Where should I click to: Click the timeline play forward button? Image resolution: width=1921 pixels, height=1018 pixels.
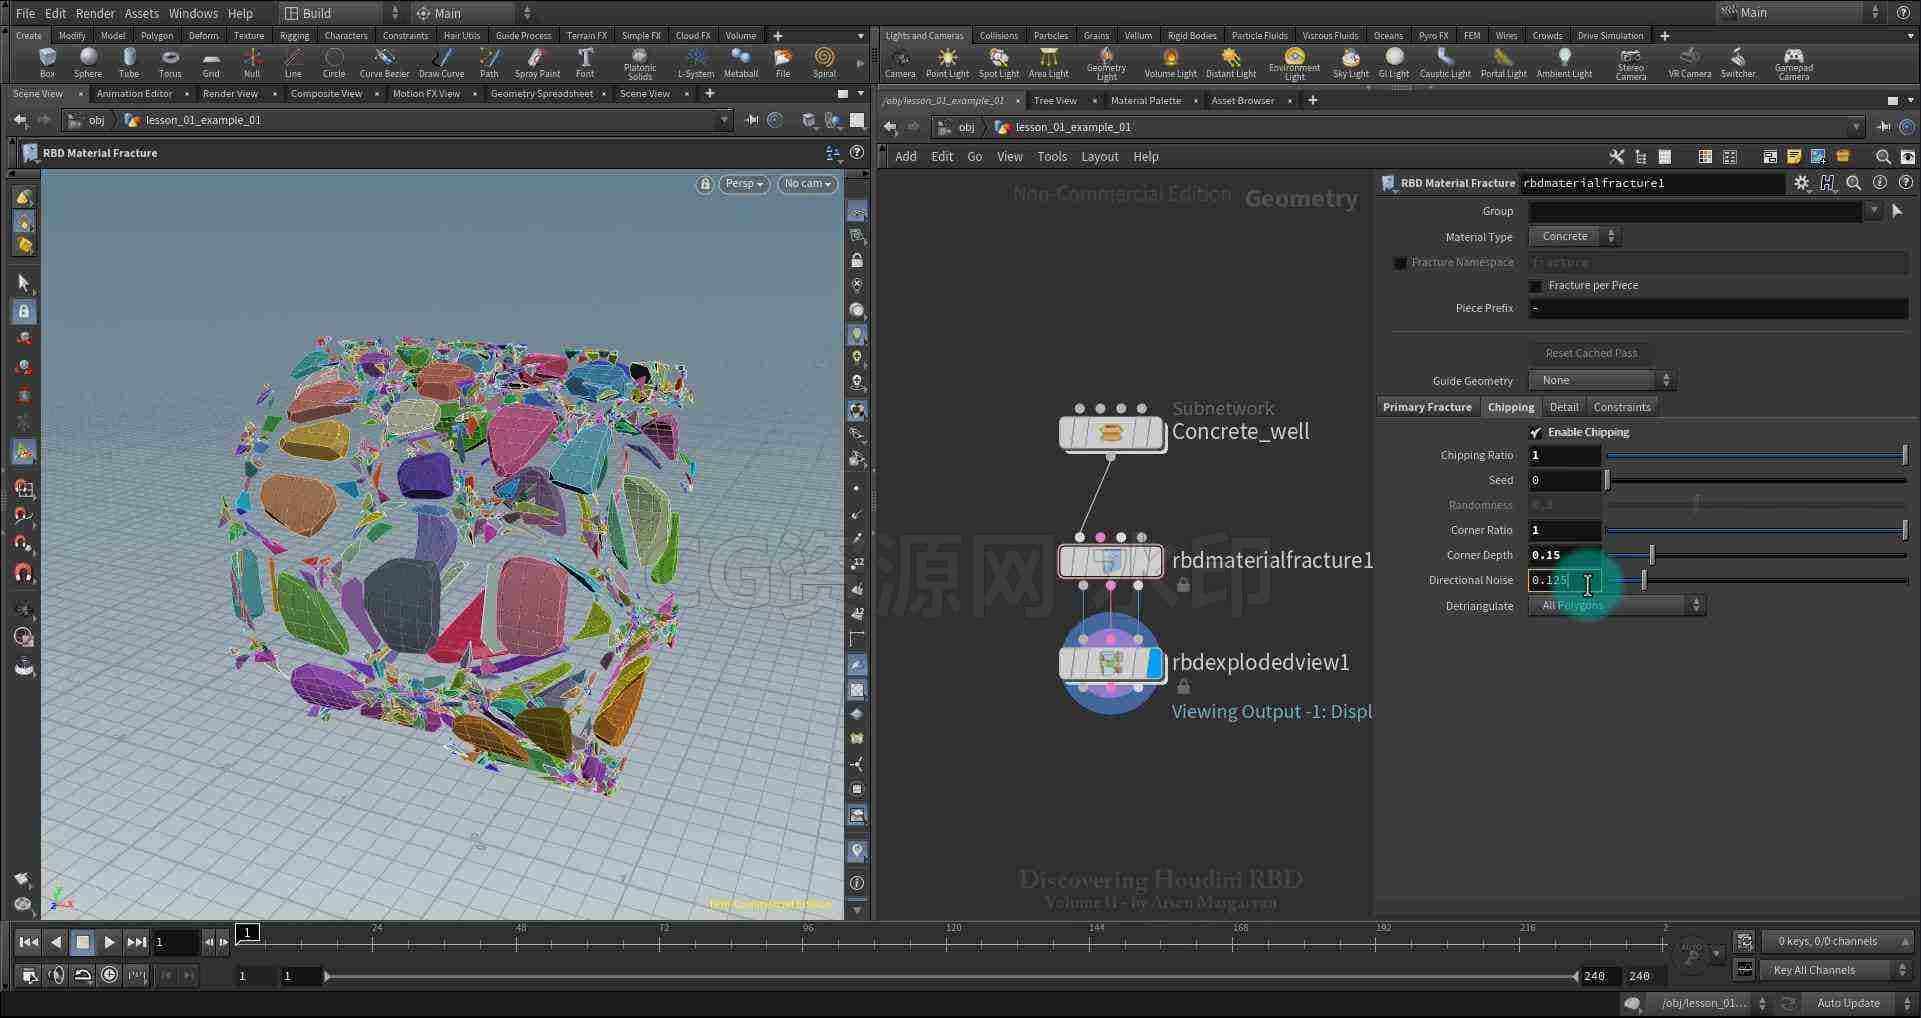tap(109, 942)
